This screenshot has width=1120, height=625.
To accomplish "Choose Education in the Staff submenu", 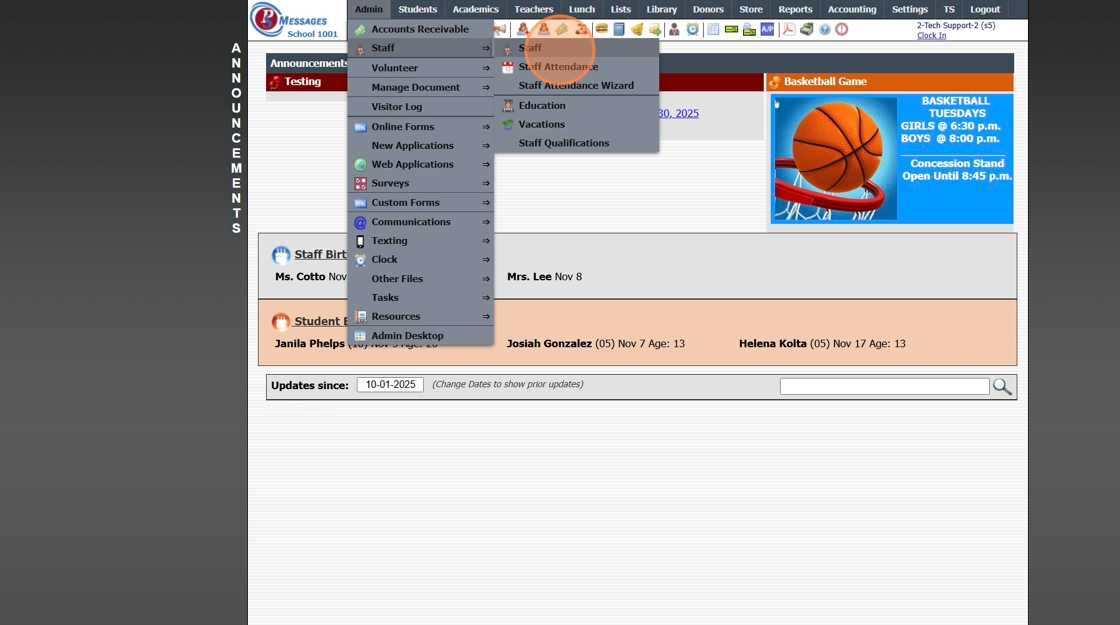I will 576,105.
